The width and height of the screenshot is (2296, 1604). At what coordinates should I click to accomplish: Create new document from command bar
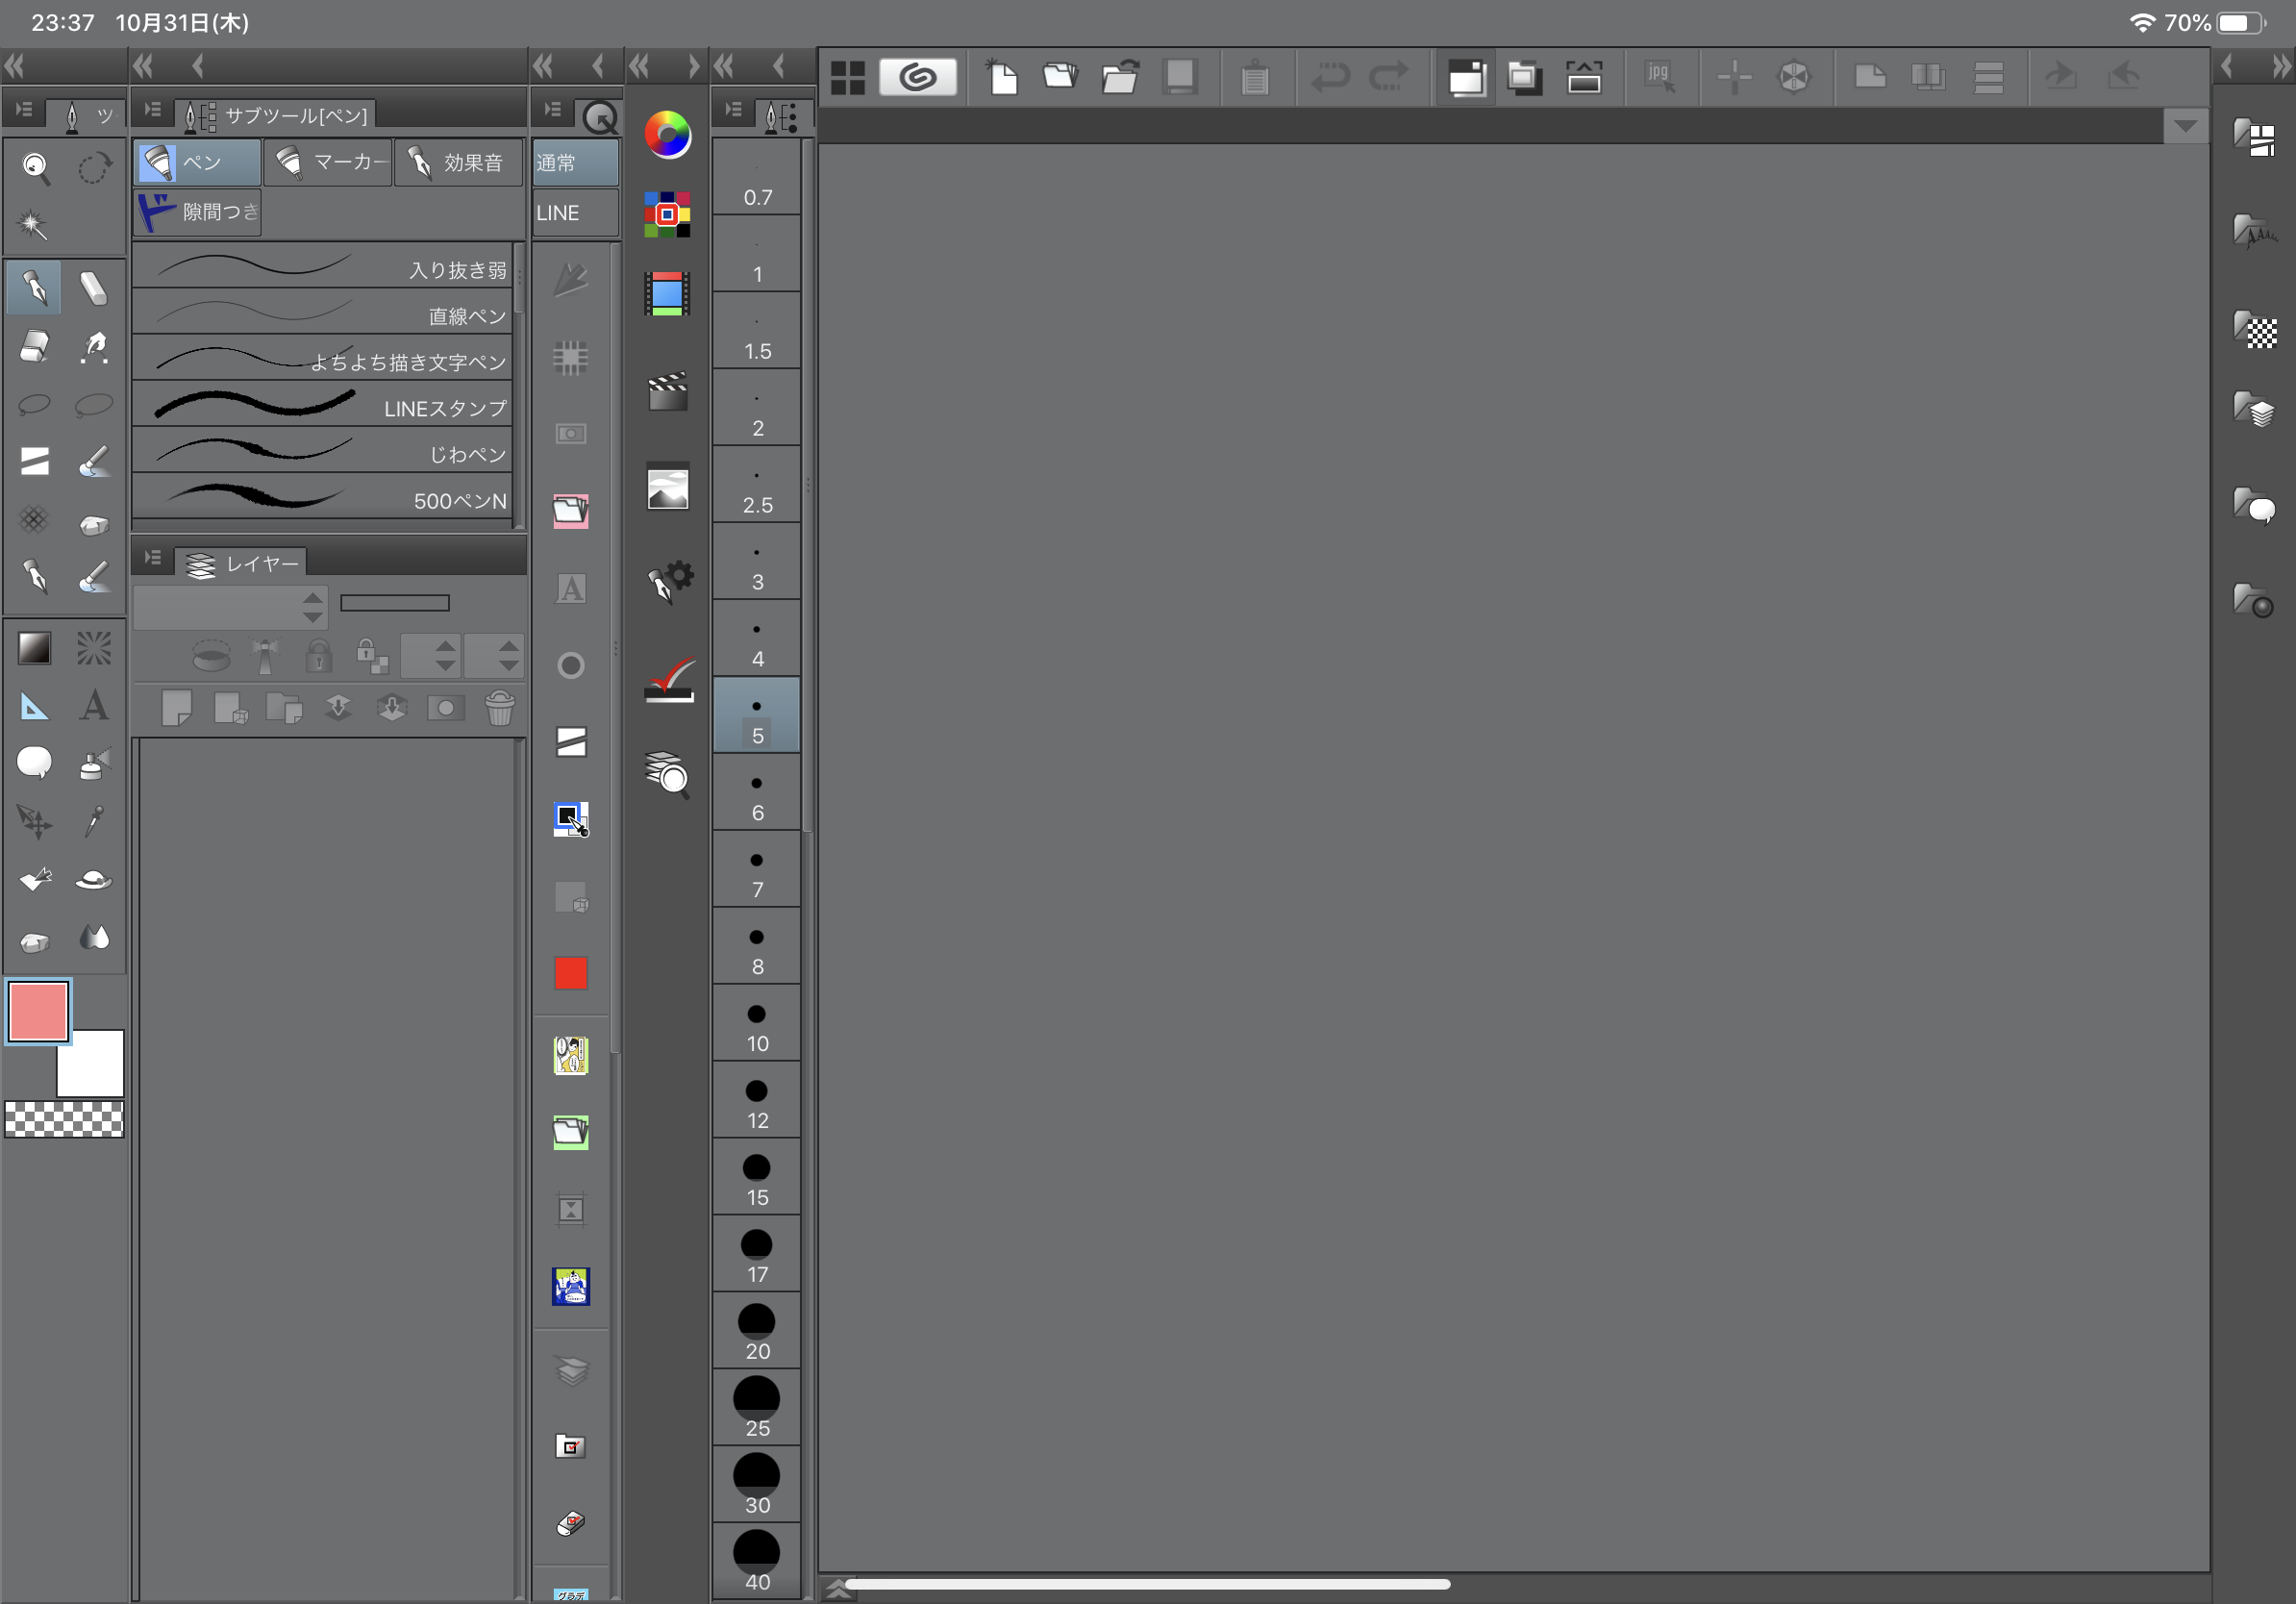point(1002,77)
